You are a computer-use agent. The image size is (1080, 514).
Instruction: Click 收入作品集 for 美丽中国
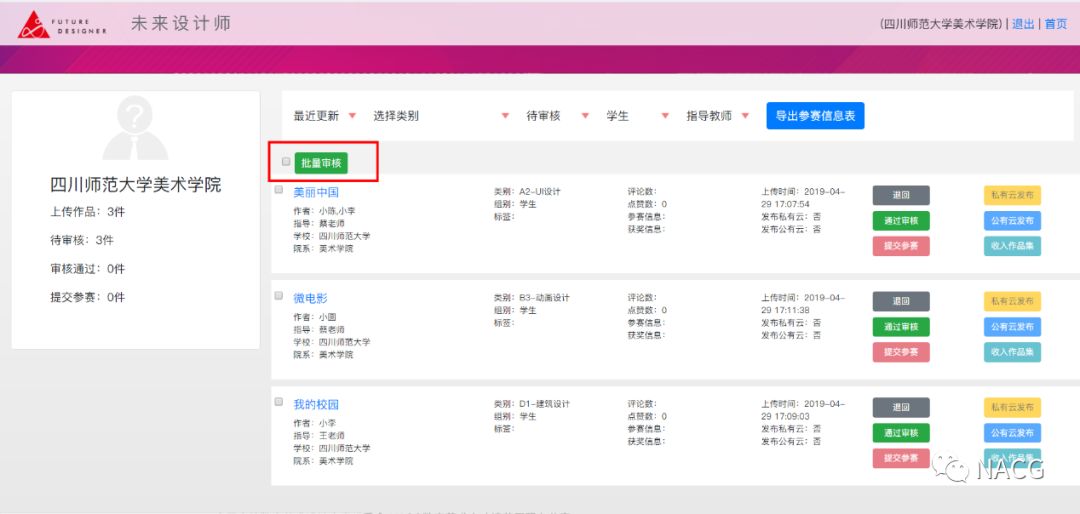pyautogui.click(x=1012, y=247)
